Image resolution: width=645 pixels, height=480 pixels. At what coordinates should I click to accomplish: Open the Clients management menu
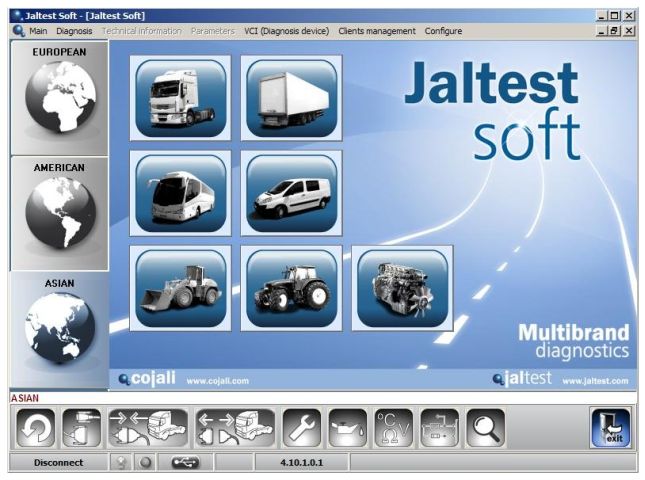pos(377,31)
